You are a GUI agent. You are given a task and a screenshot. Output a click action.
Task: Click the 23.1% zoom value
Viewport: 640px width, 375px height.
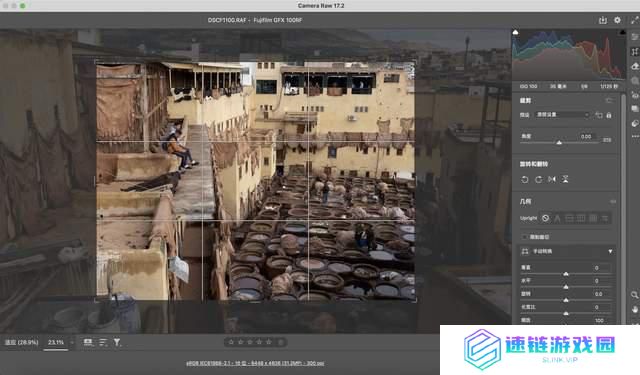pyautogui.click(x=56, y=342)
